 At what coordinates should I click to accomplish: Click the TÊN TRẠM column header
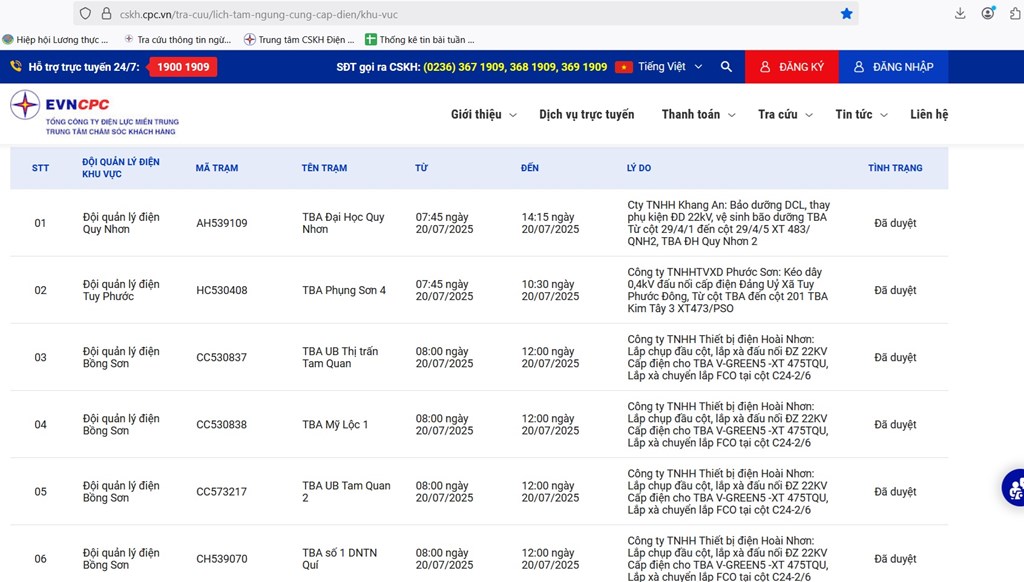[324, 168]
